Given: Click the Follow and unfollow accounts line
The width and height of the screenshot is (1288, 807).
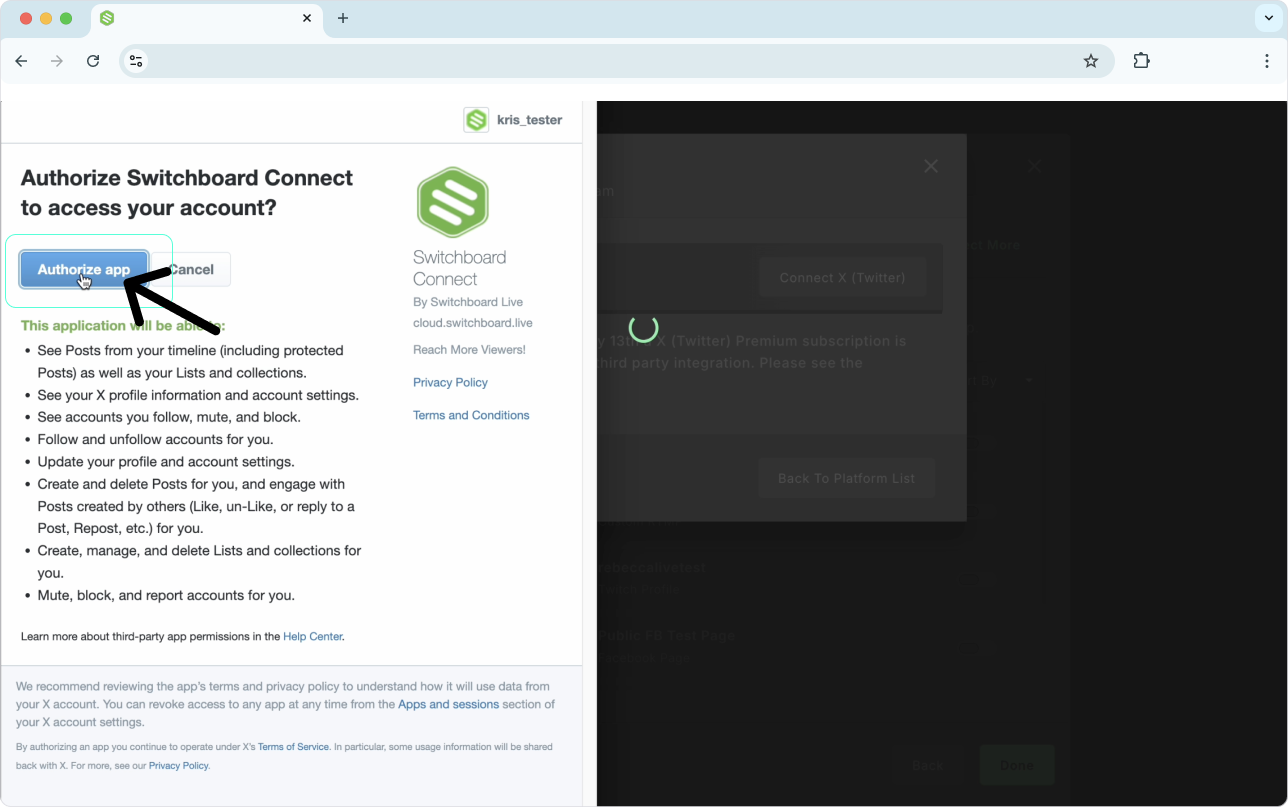Looking at the screenshot, I should click(x=155, y=439).
